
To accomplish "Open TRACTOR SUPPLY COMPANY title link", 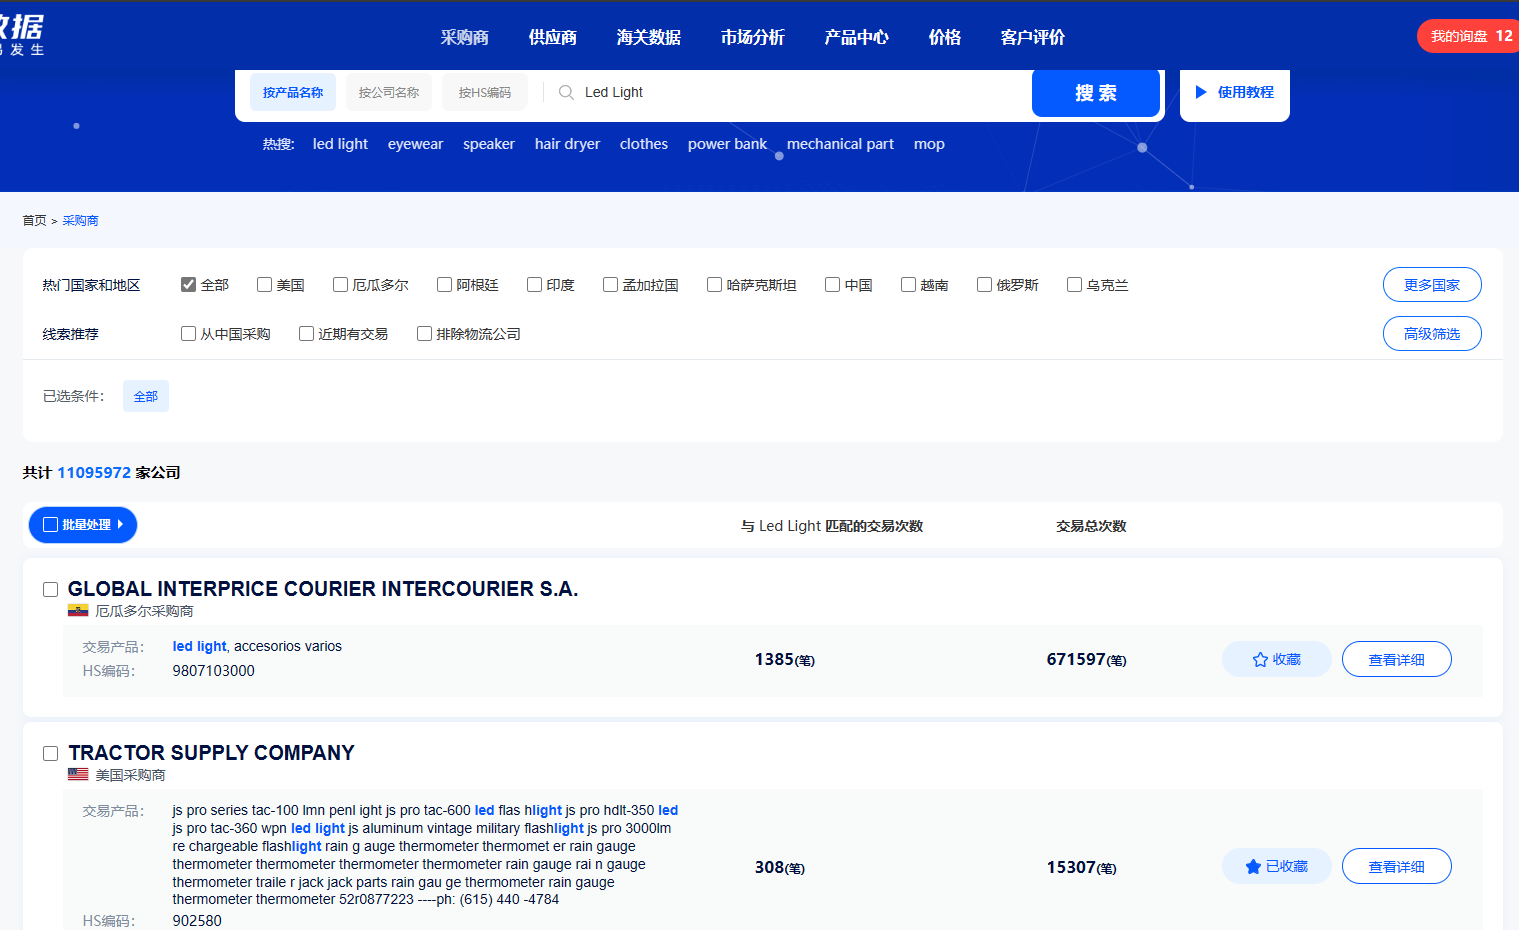I will tap(211, 753).
